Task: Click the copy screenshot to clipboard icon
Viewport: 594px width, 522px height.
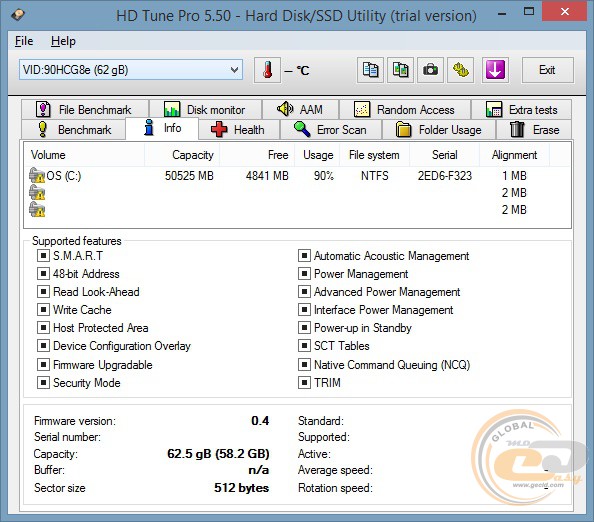Action: (400, 70)
